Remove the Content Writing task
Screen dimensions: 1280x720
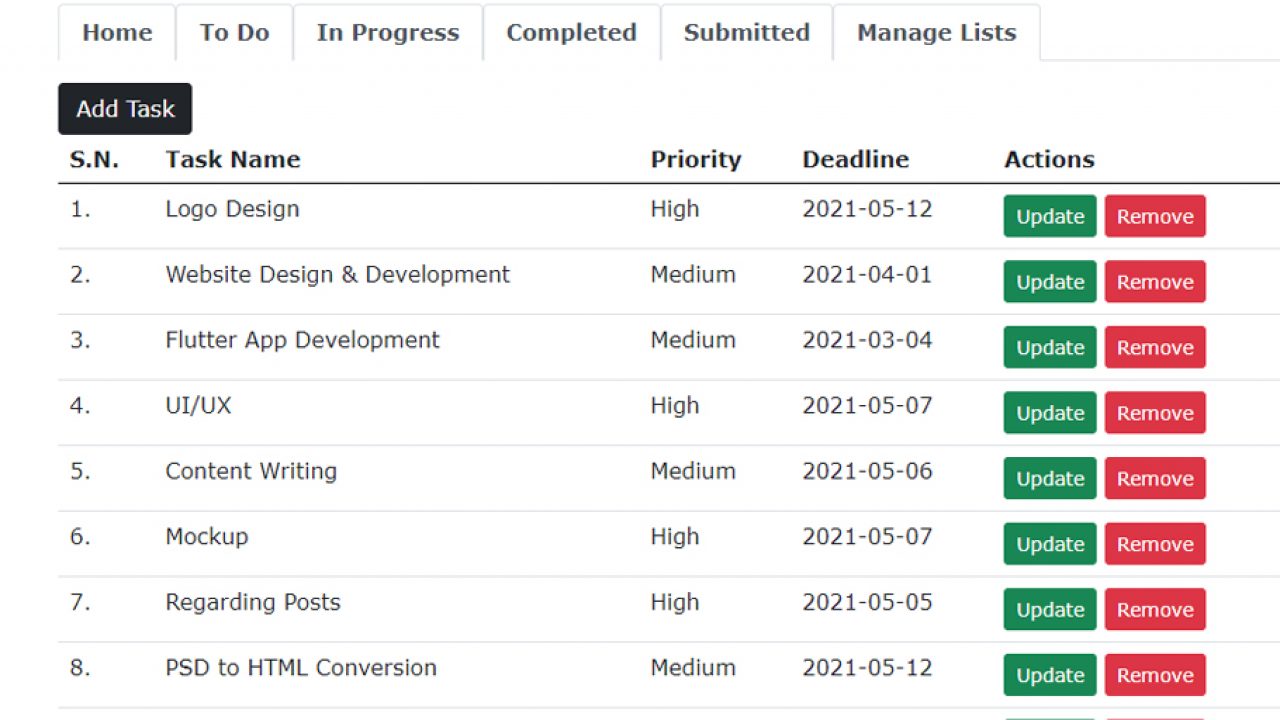click(1155, 478)
